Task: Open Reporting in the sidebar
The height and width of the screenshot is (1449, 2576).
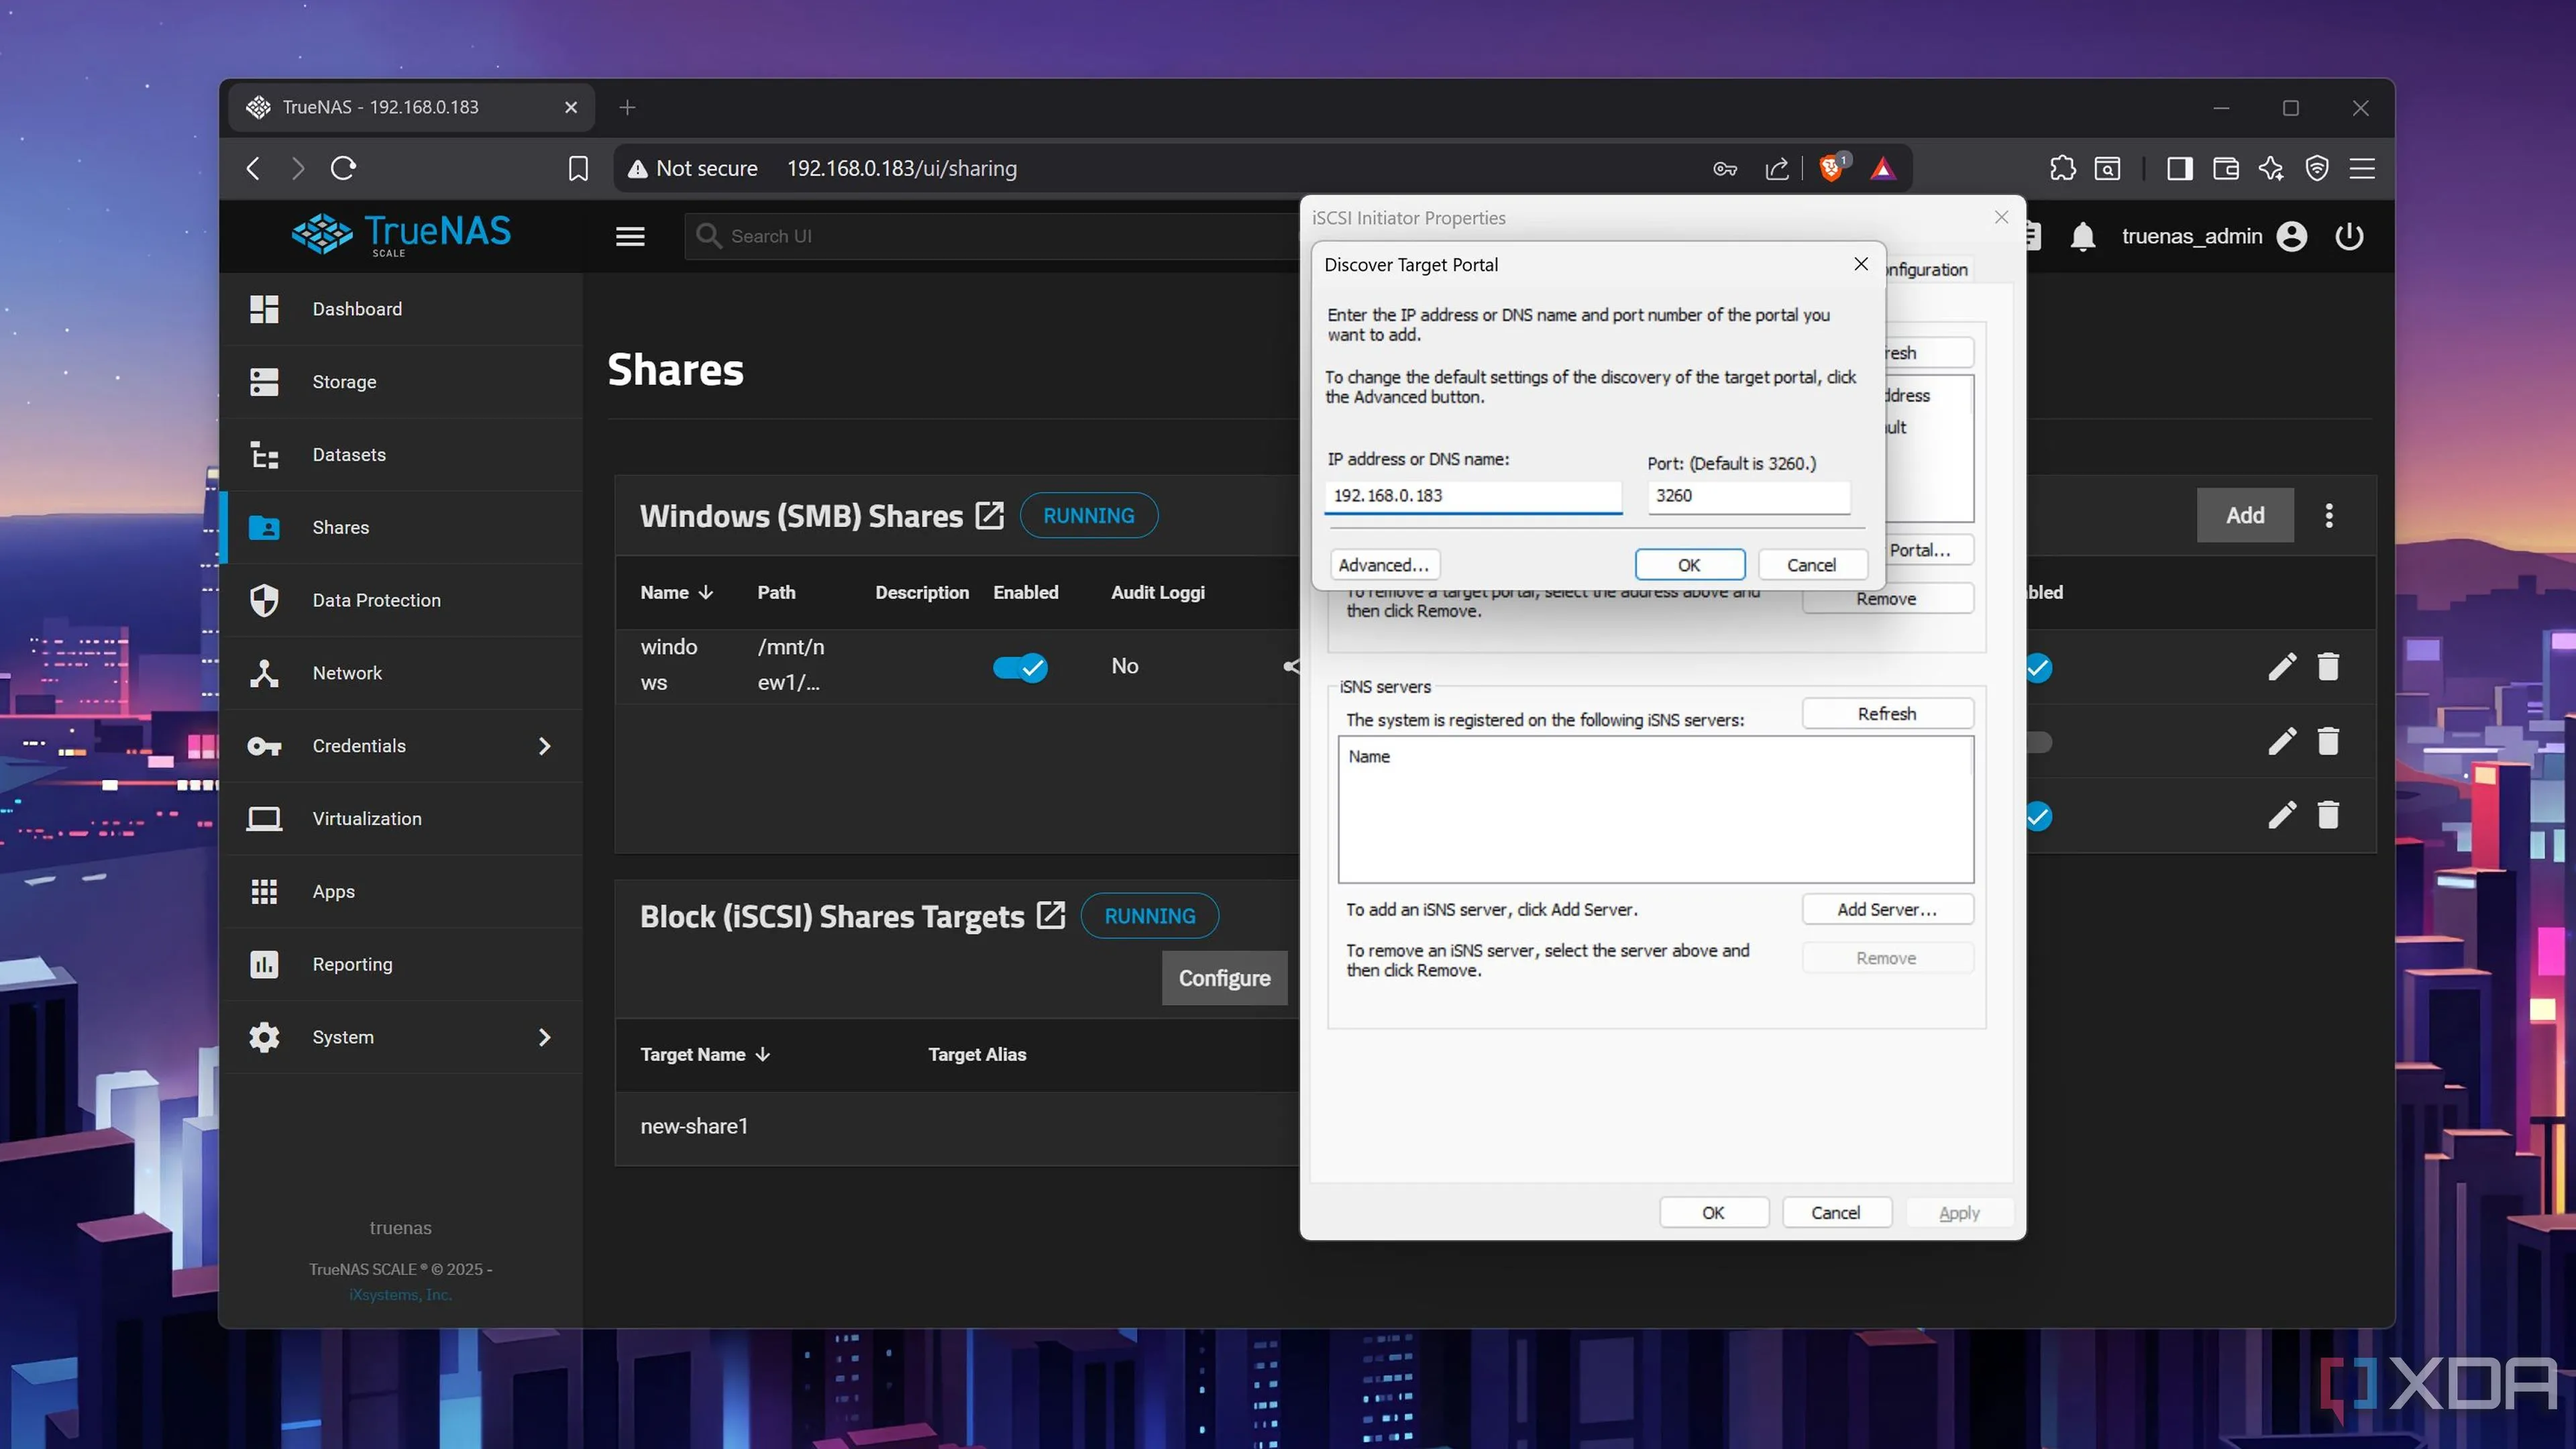Action: point(400,965)
